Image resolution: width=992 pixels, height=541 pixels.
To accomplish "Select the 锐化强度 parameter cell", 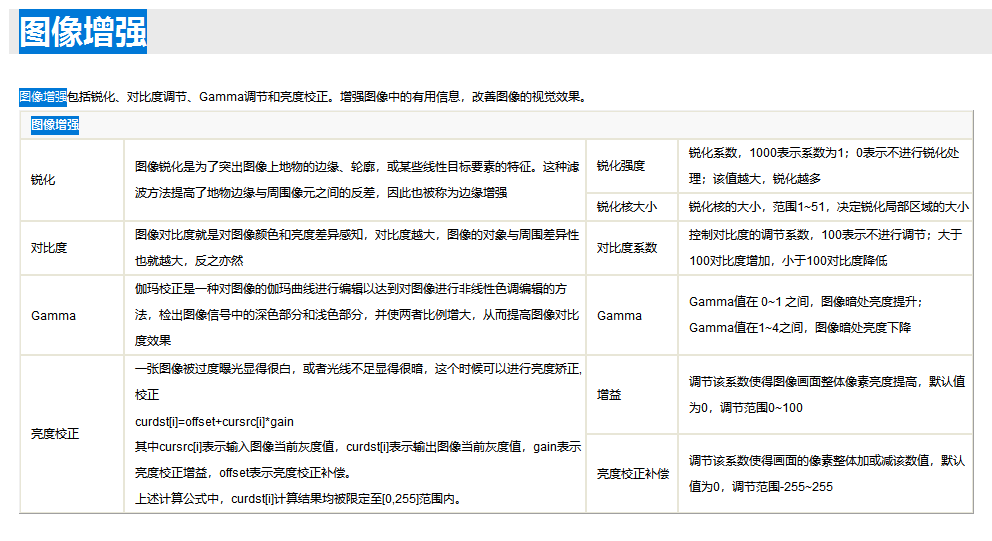I will tap(621, 166).
